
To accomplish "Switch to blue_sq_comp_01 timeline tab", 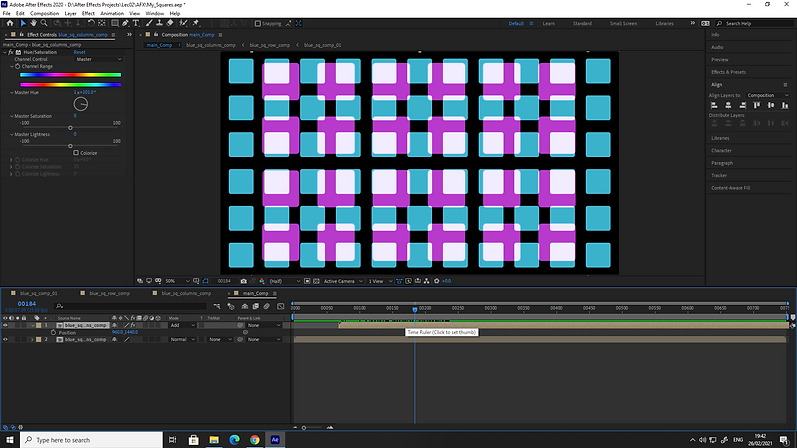I will [39, 293].
